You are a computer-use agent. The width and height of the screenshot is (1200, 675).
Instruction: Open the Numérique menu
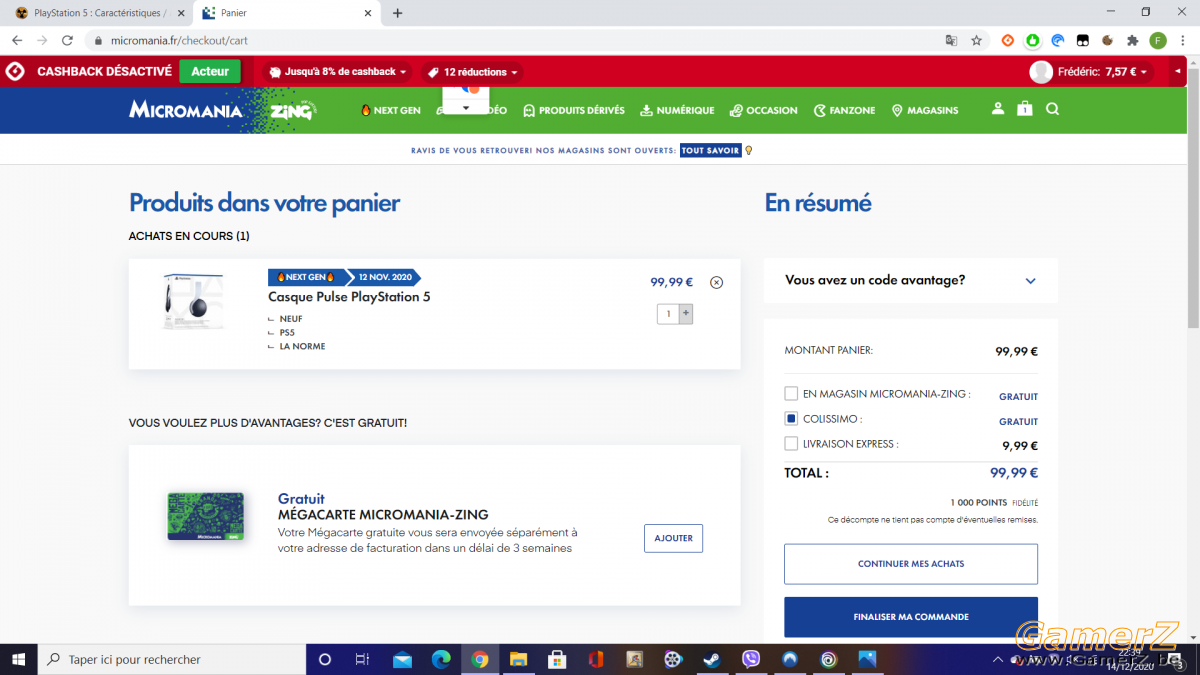point(677,110)
